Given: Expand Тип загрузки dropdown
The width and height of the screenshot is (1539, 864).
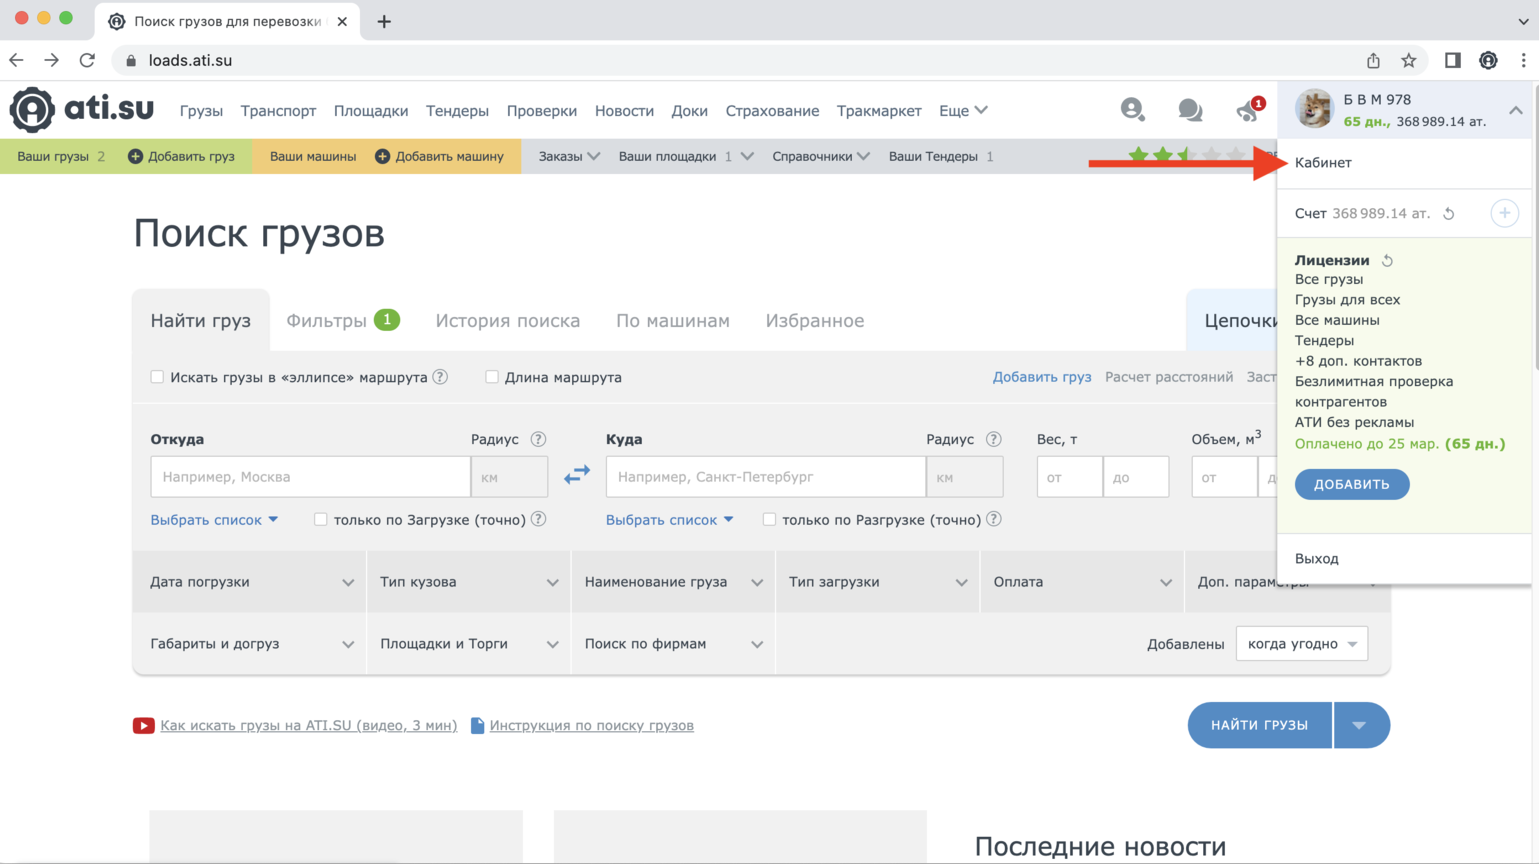Looking at the screenshot, I should (x=878, y=582).
